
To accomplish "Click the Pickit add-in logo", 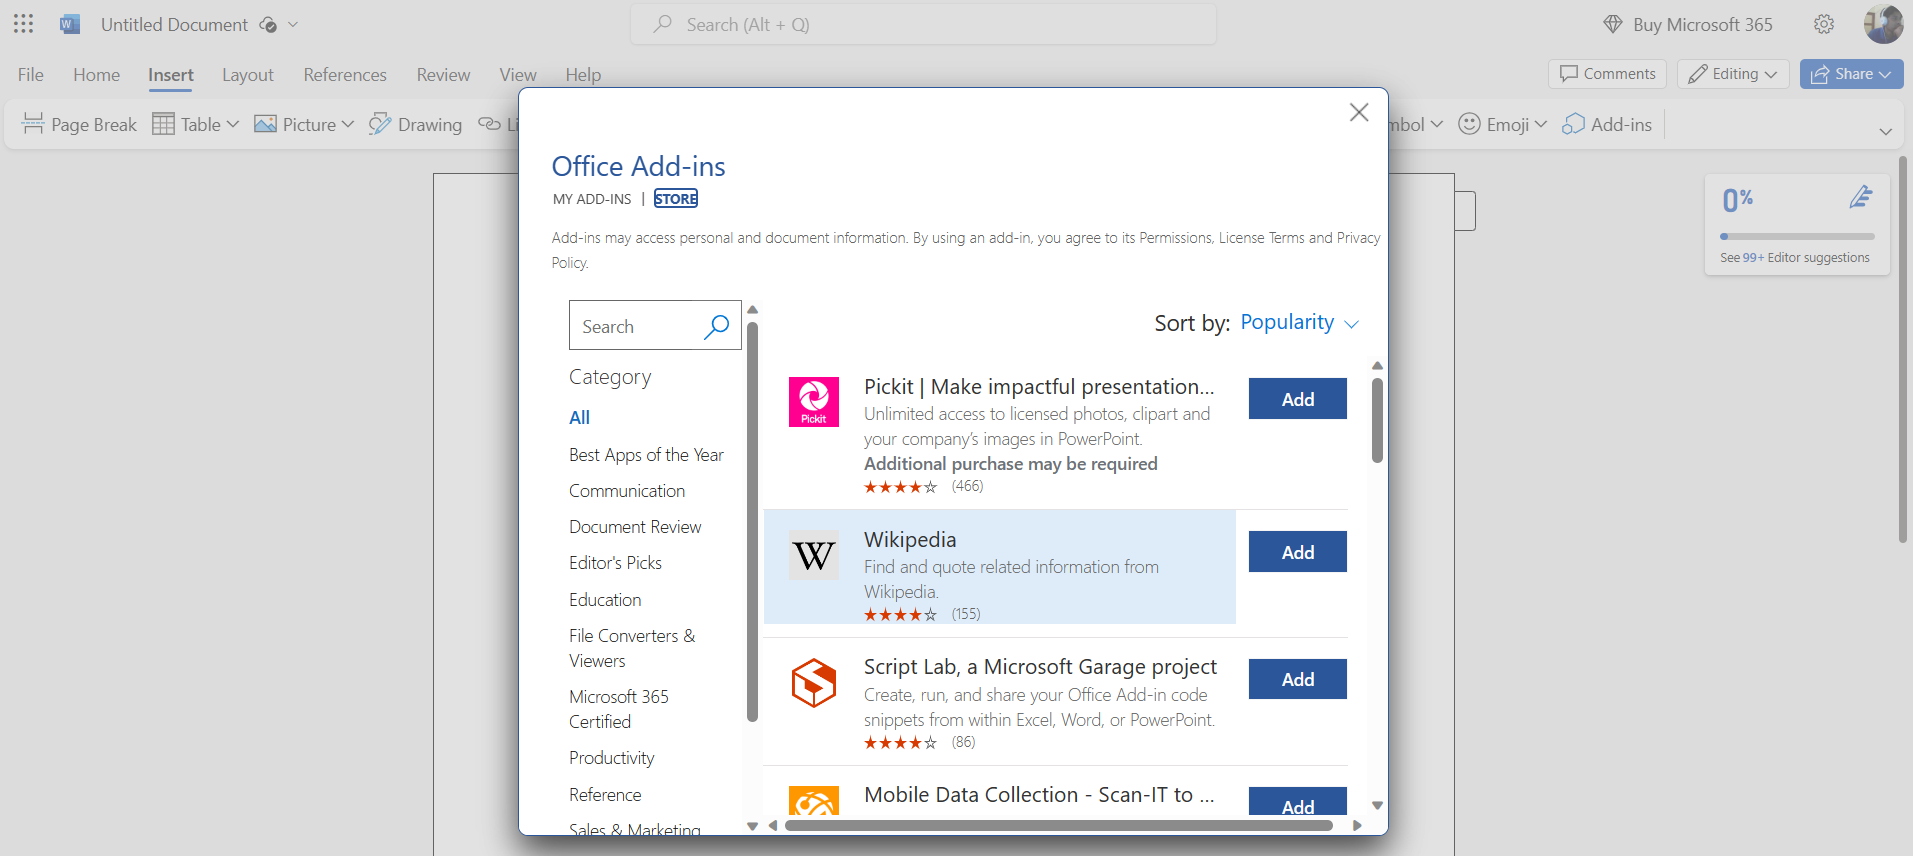I will coord(813,402).
